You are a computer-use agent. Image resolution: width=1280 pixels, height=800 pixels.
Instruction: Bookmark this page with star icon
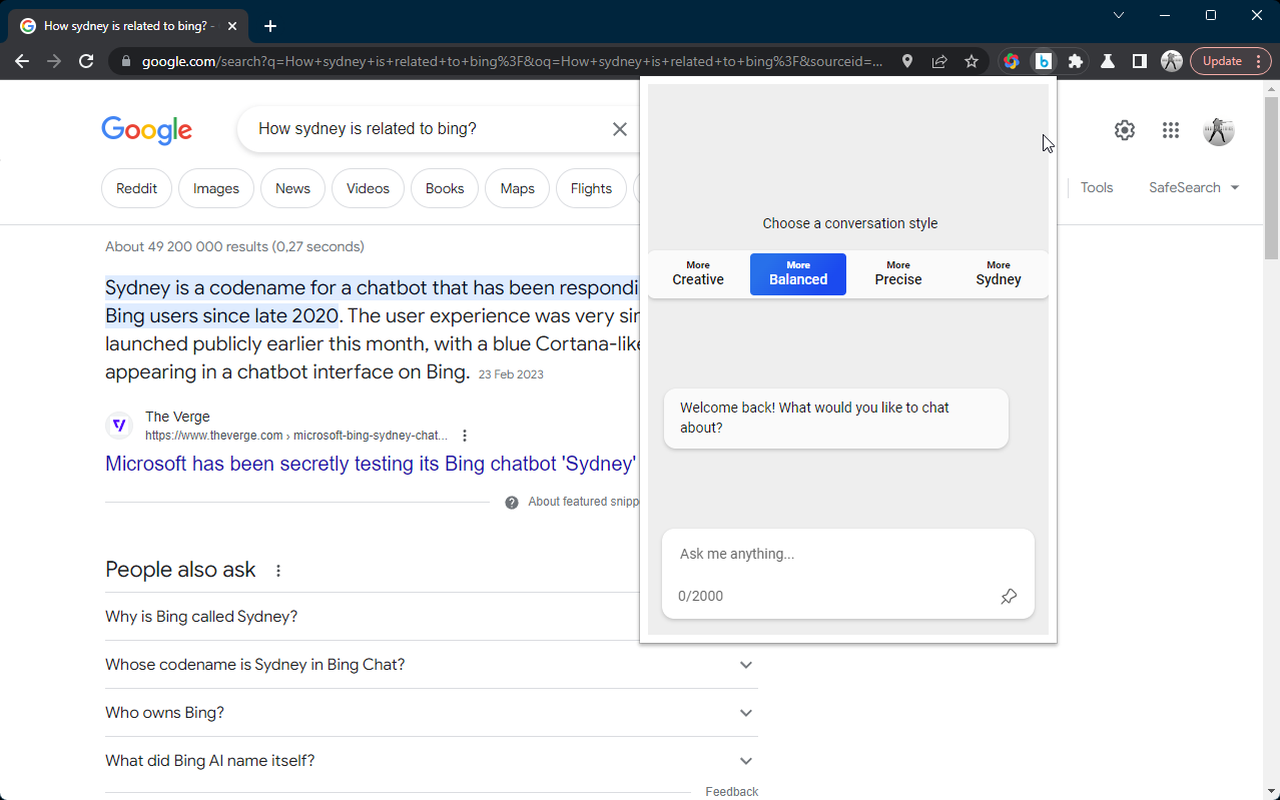(971, 61)
